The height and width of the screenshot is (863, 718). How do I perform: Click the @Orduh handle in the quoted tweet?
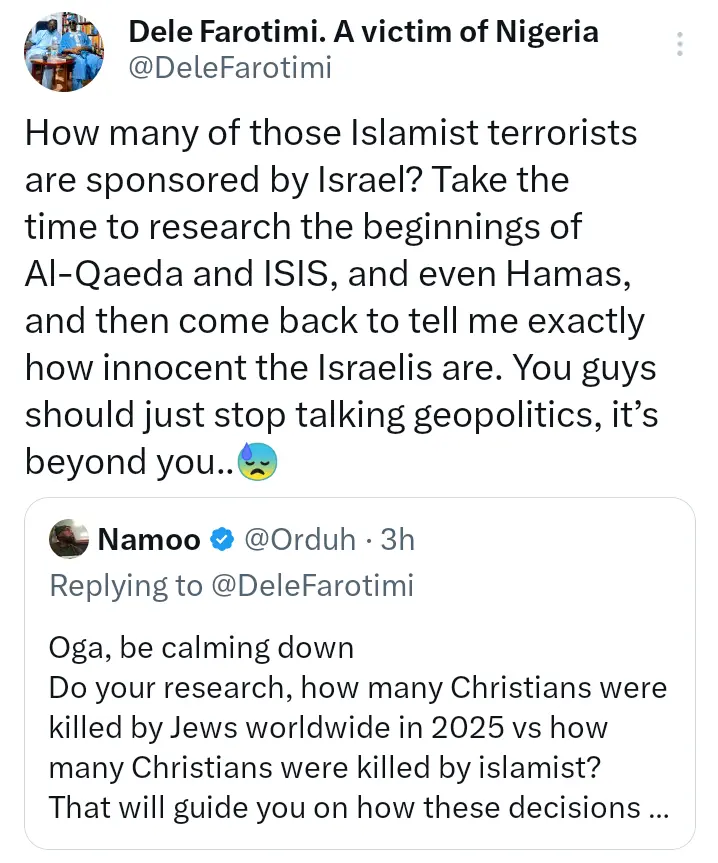[x=299, y=541]
